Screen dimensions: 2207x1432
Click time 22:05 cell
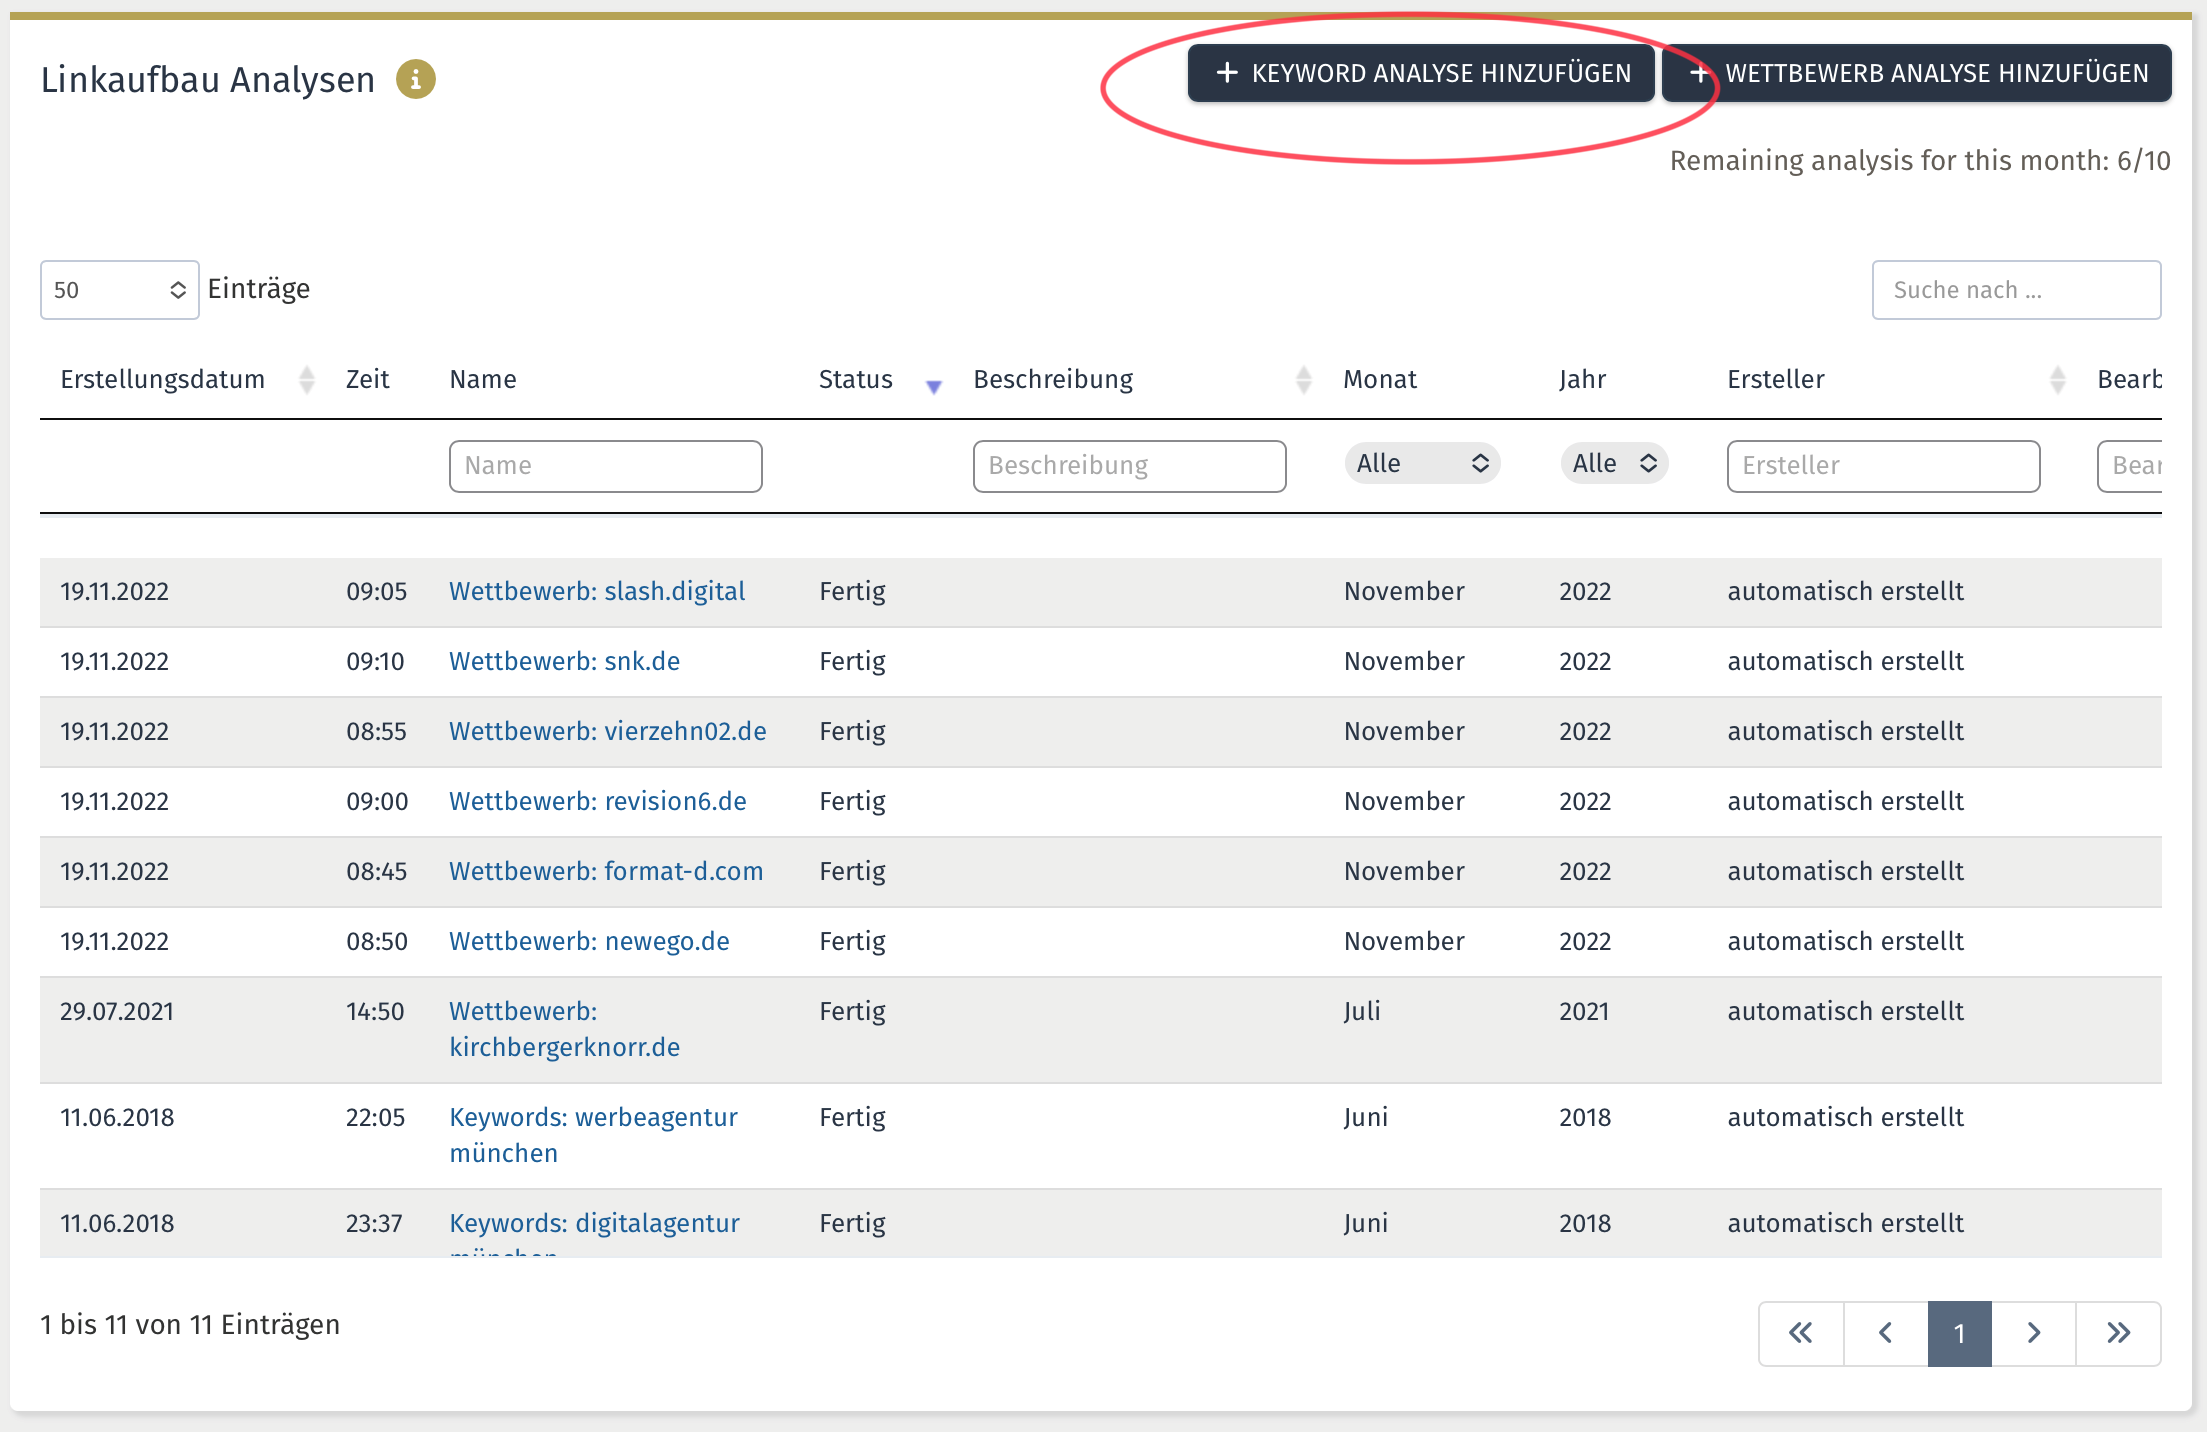tap(375, 1117)
